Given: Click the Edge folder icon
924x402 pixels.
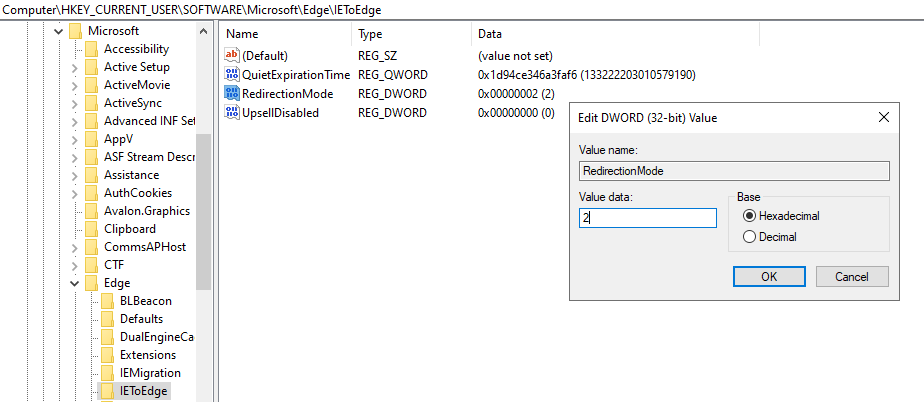Looking at the screenshot, I should click(91, 283).
